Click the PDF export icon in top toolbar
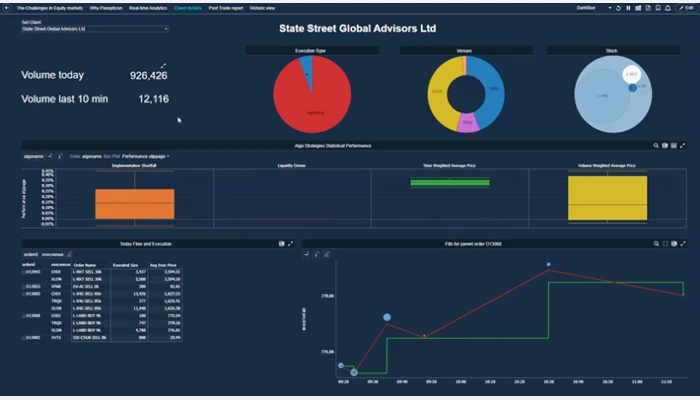This screenshot has width=700, height=400. (648, 8)
